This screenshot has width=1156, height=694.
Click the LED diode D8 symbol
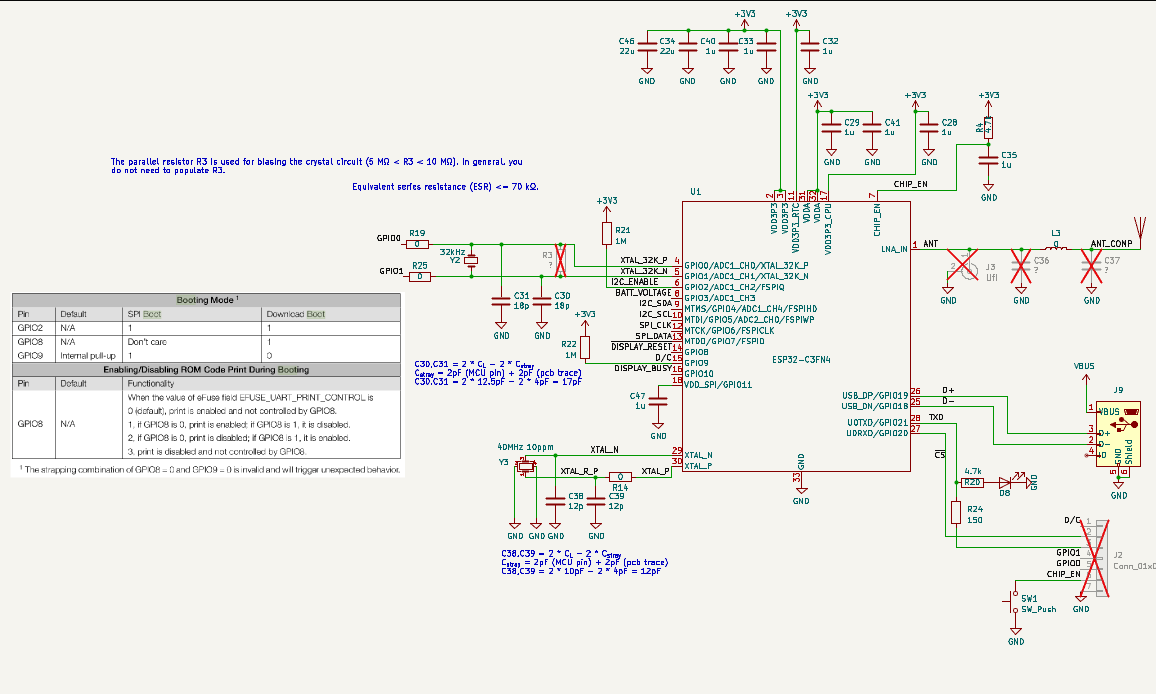coord(1005,482)
